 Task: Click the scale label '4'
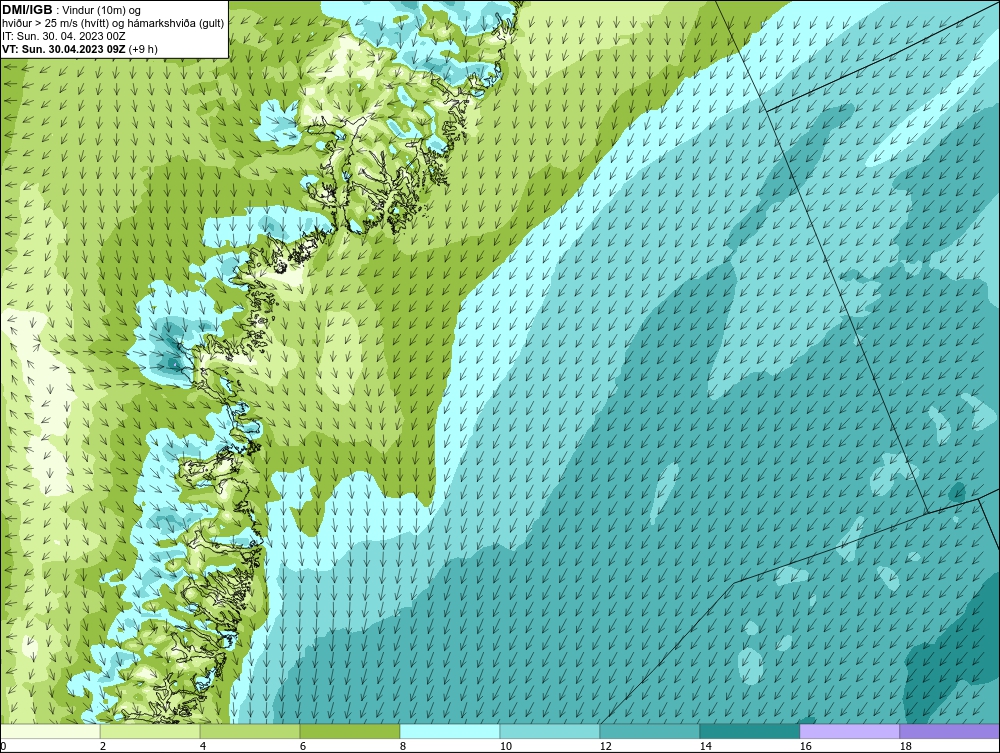coord(203,746)
